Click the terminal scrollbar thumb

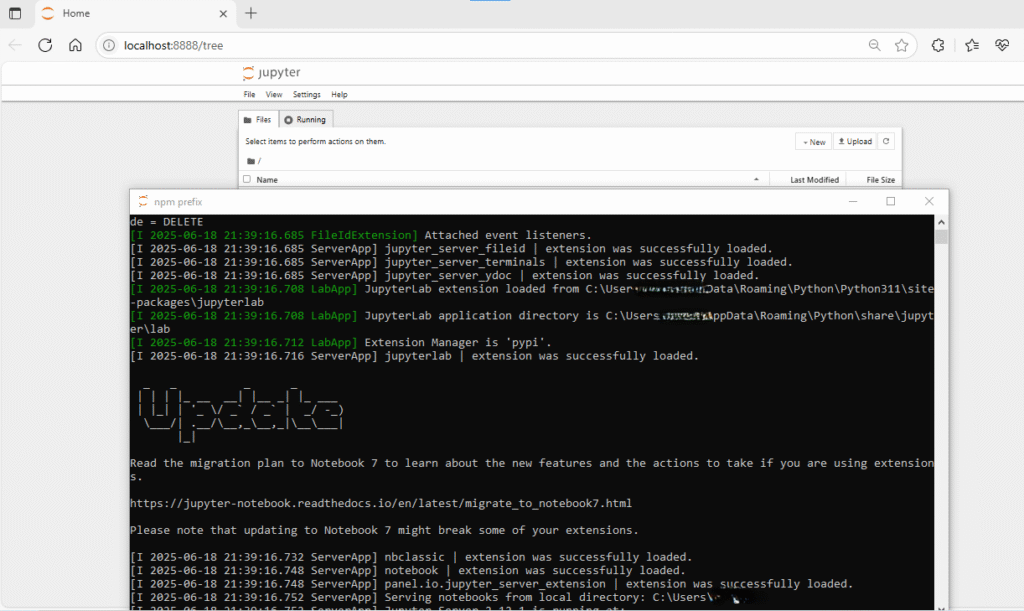point(941,236)
